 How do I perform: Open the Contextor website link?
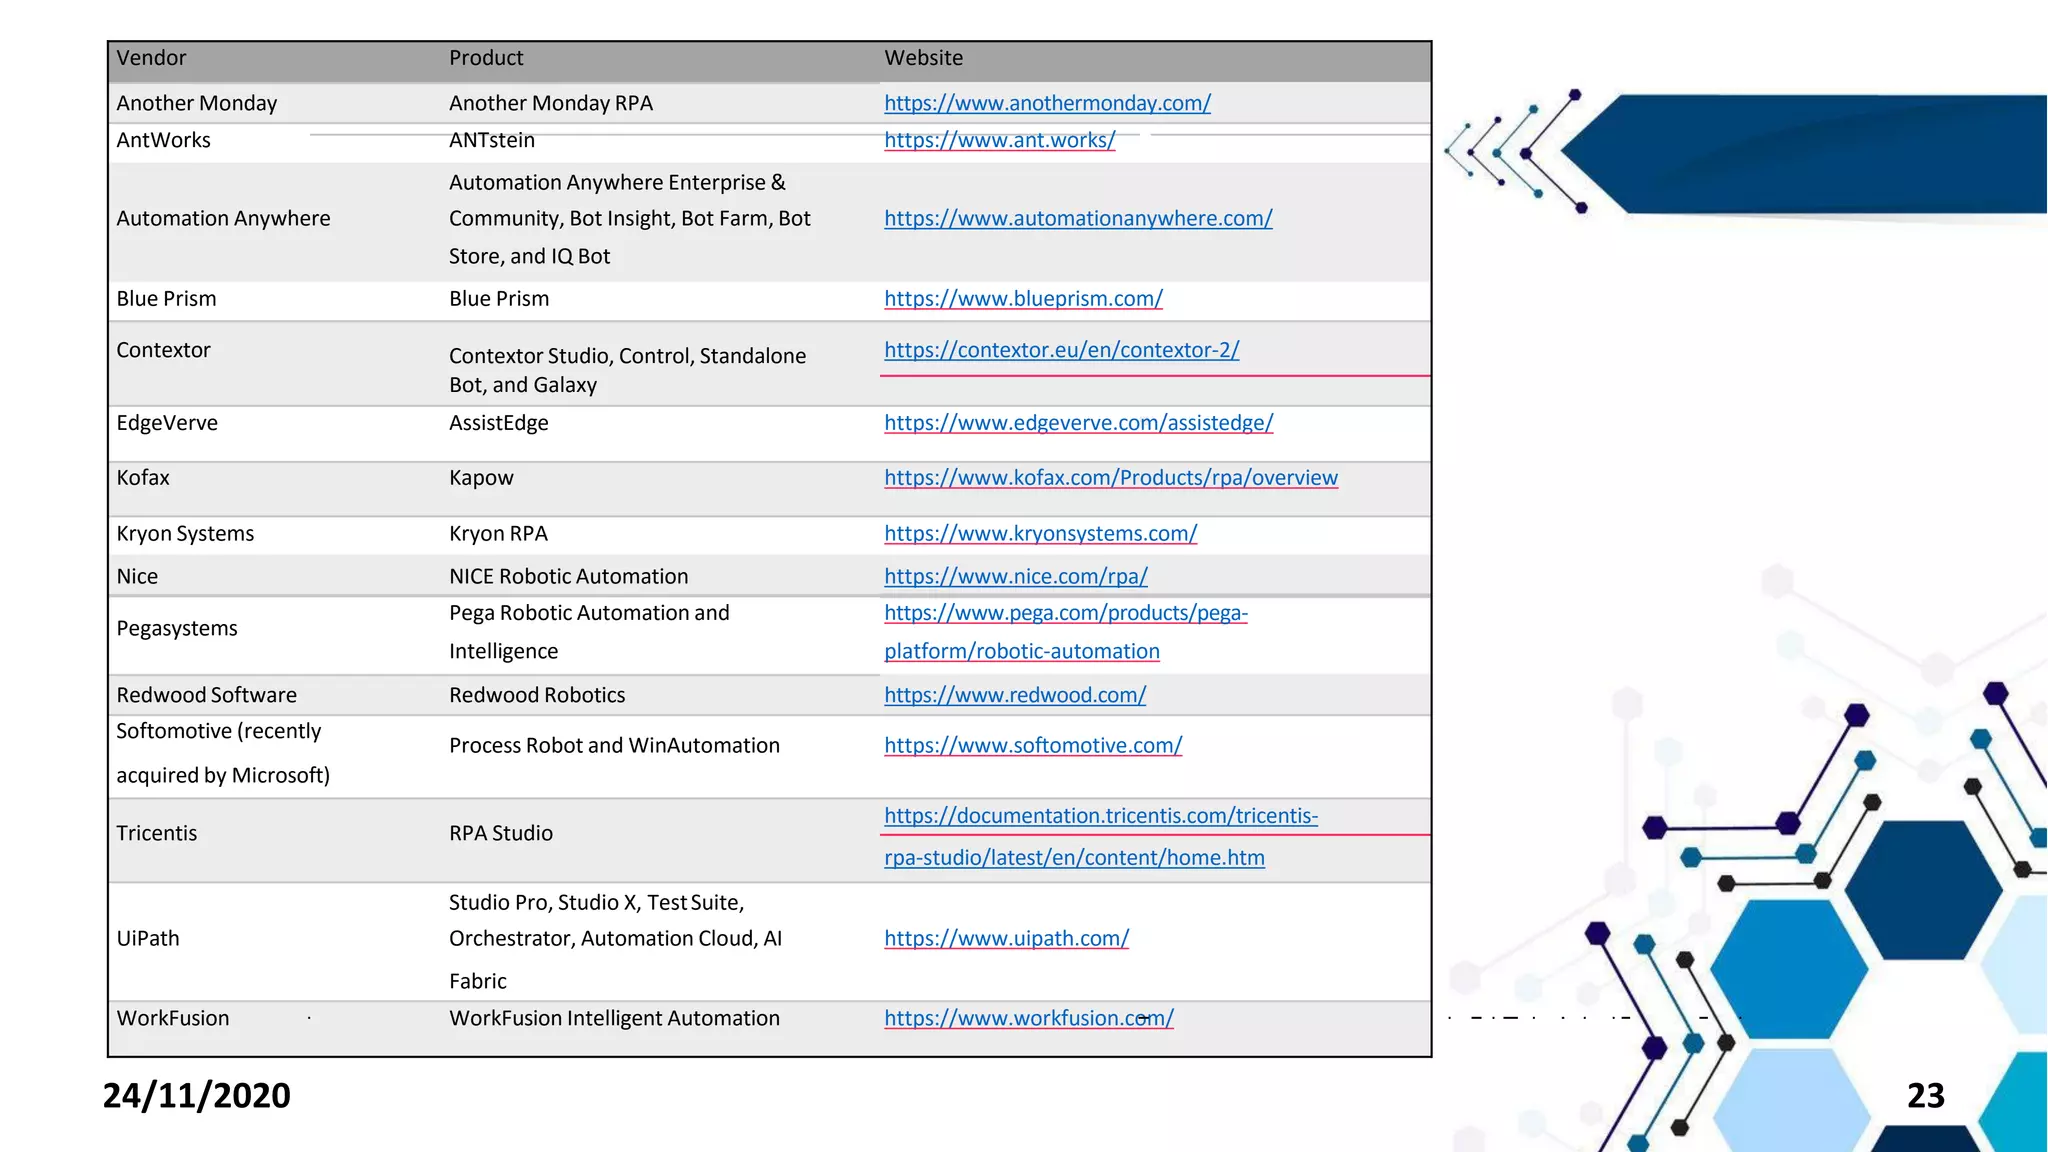1061,350
